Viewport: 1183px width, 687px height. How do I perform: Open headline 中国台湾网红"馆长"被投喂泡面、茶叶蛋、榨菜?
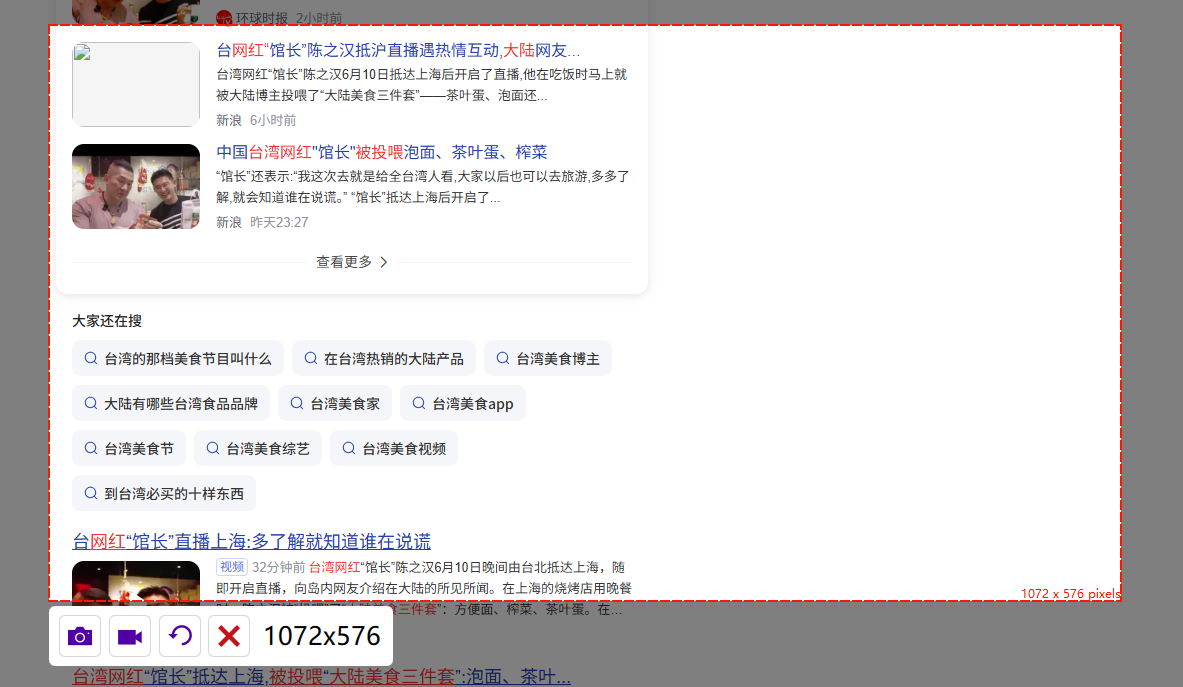pyautogui.click(x=382, y=152)
